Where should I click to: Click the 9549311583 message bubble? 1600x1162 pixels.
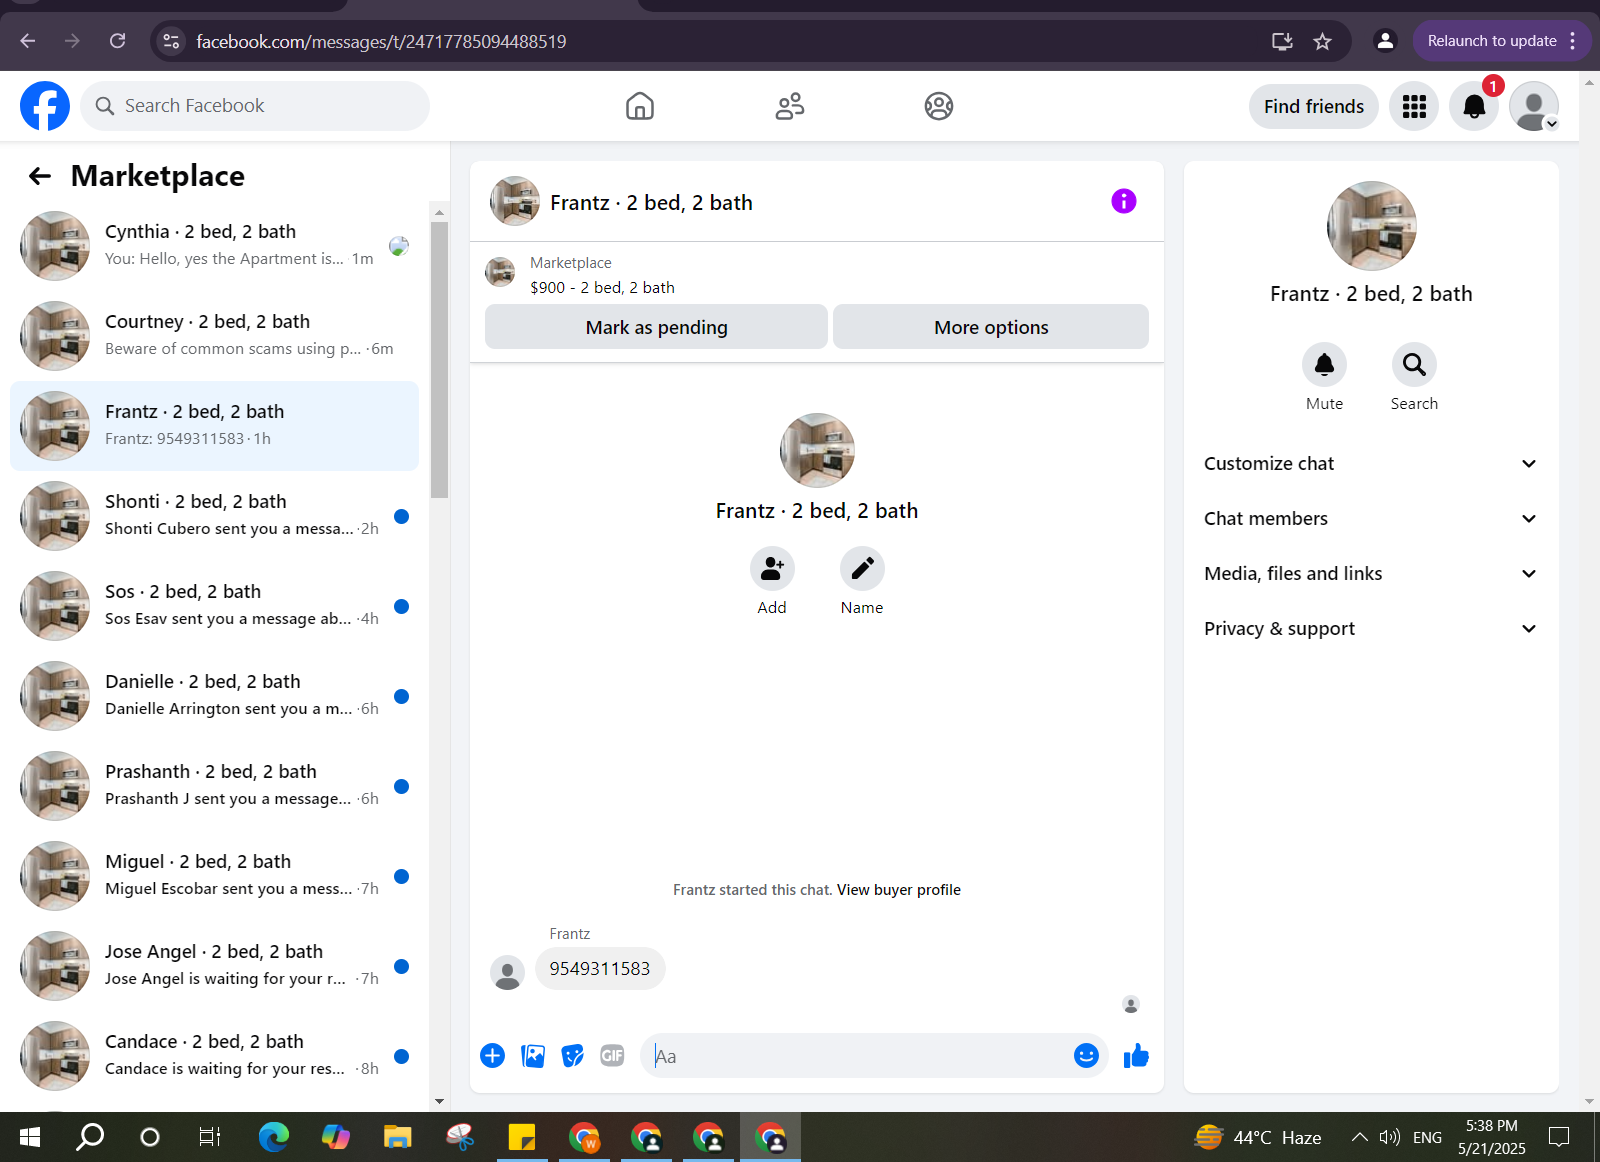coord(600,969)
